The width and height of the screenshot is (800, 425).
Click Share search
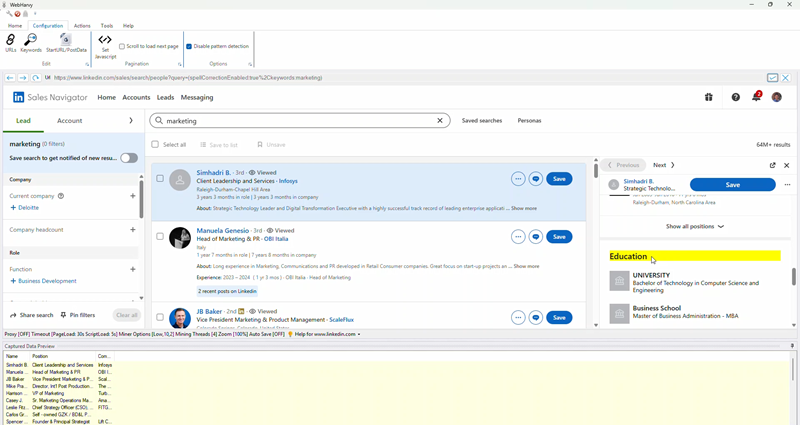click(x=32, y=315)
